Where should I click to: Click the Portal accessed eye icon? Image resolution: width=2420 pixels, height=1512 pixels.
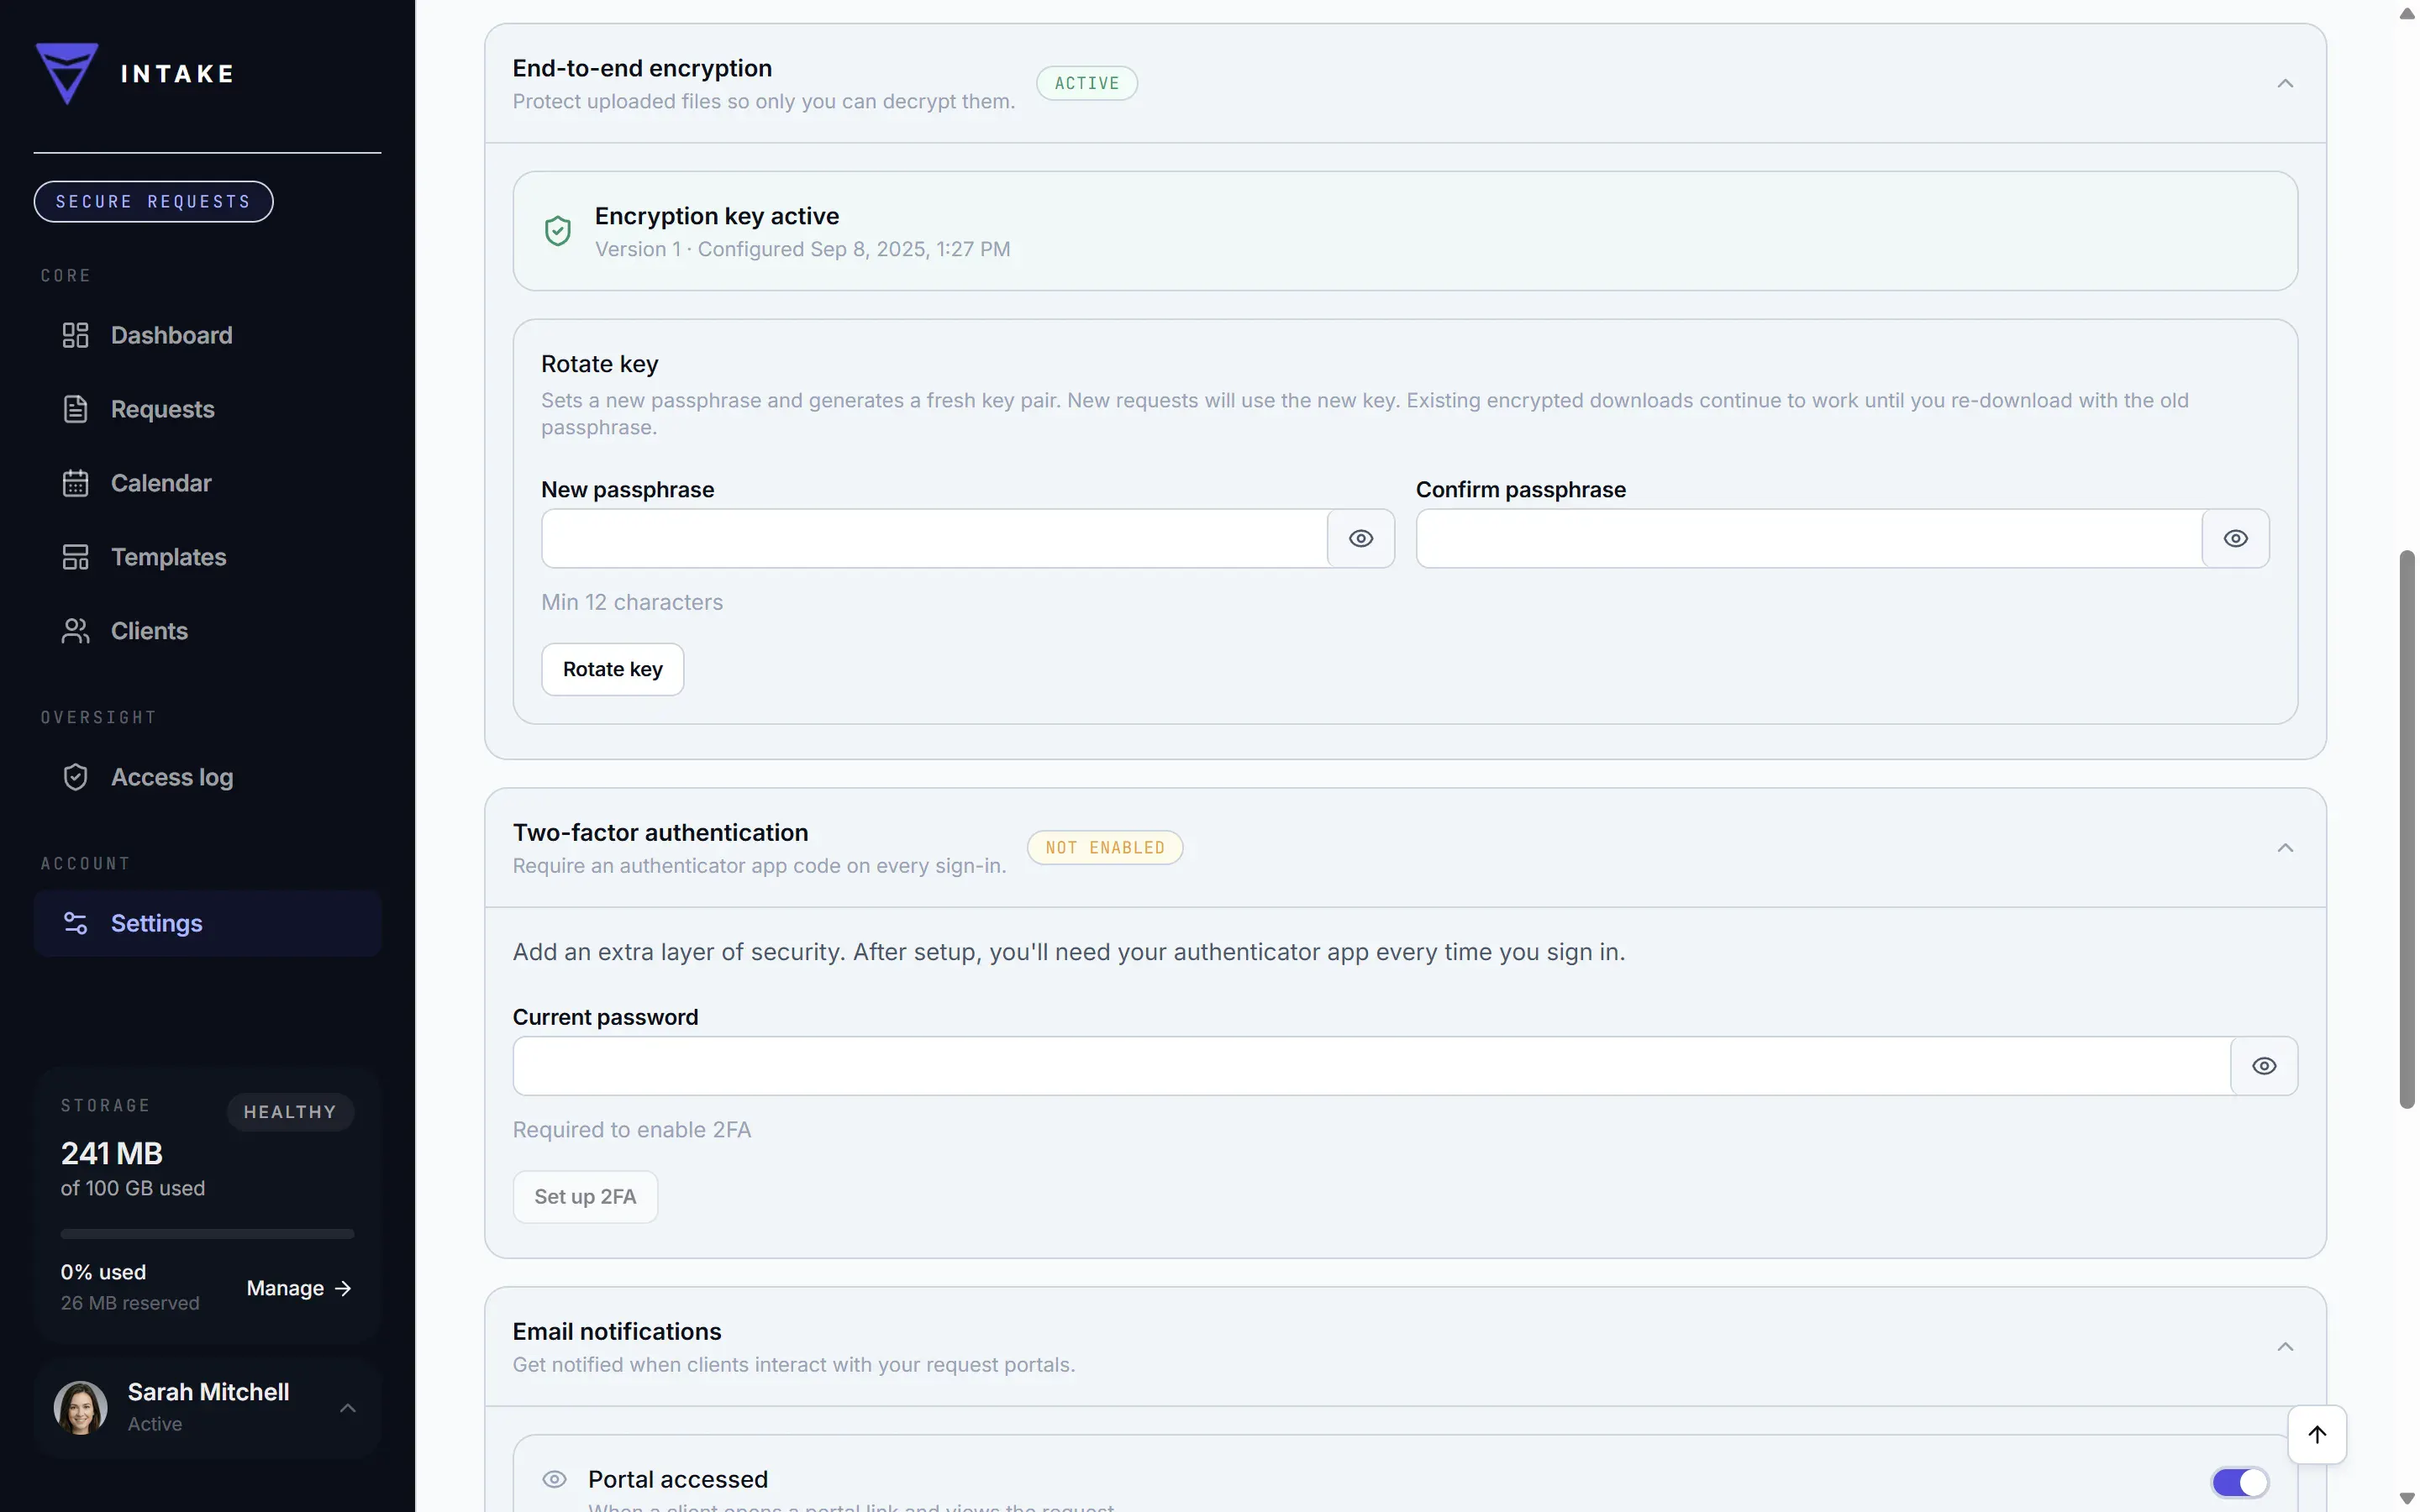click(x=554, y=1479)
